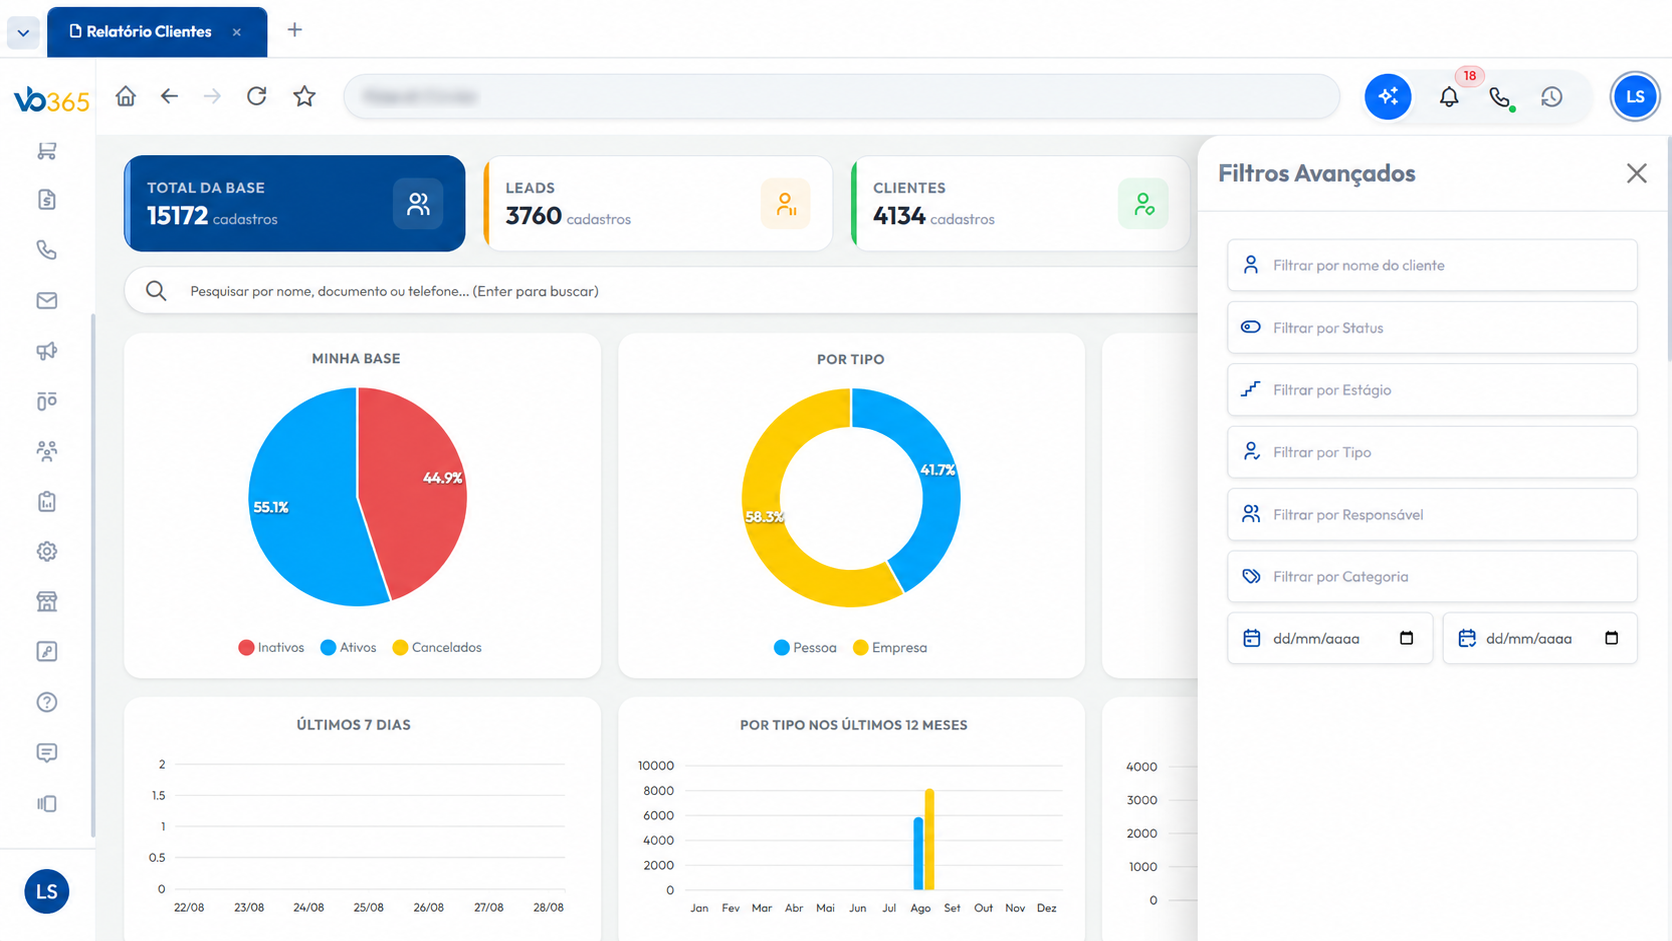
Task: Open the clipboard report sidebar icon
Action: tap(47, 501)
